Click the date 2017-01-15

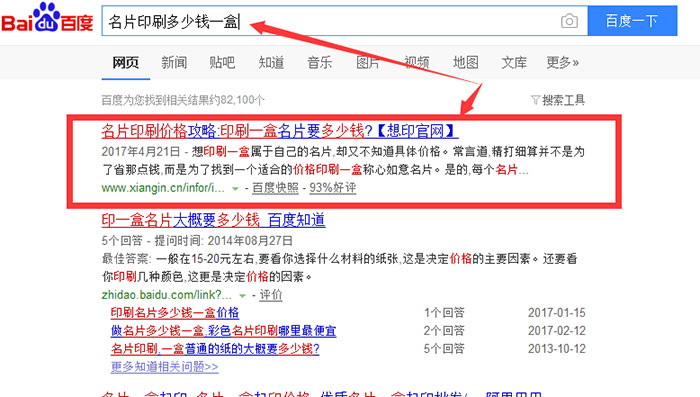click(x=557, y=313)
